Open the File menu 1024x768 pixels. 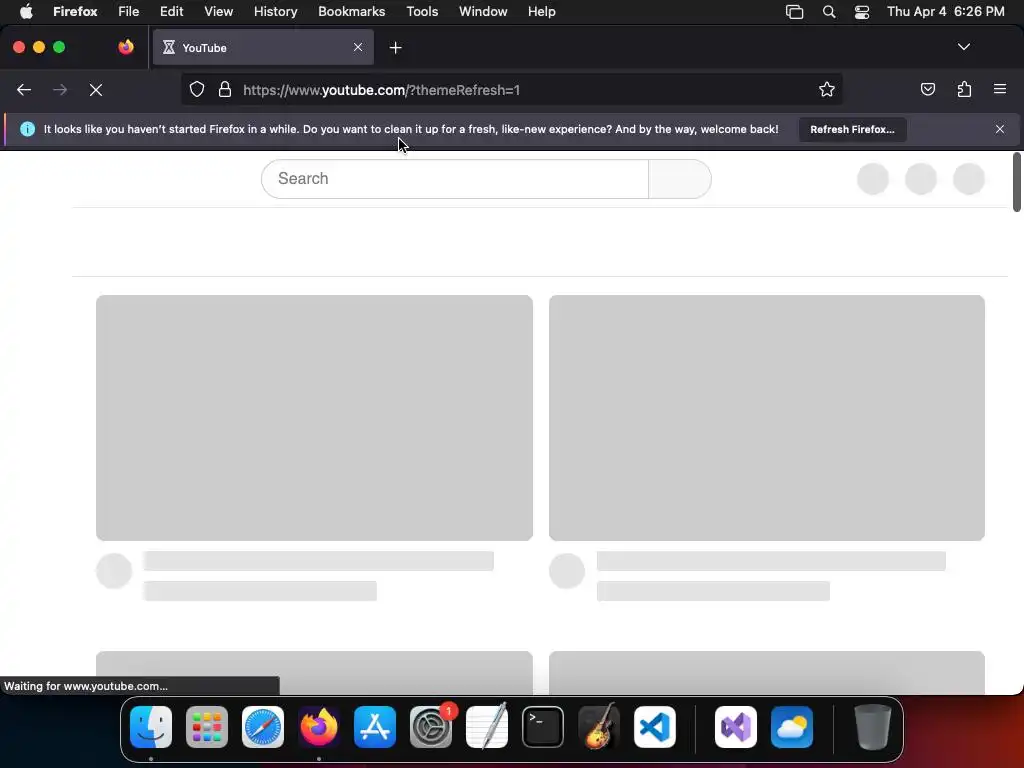click(x=129, y=12)
